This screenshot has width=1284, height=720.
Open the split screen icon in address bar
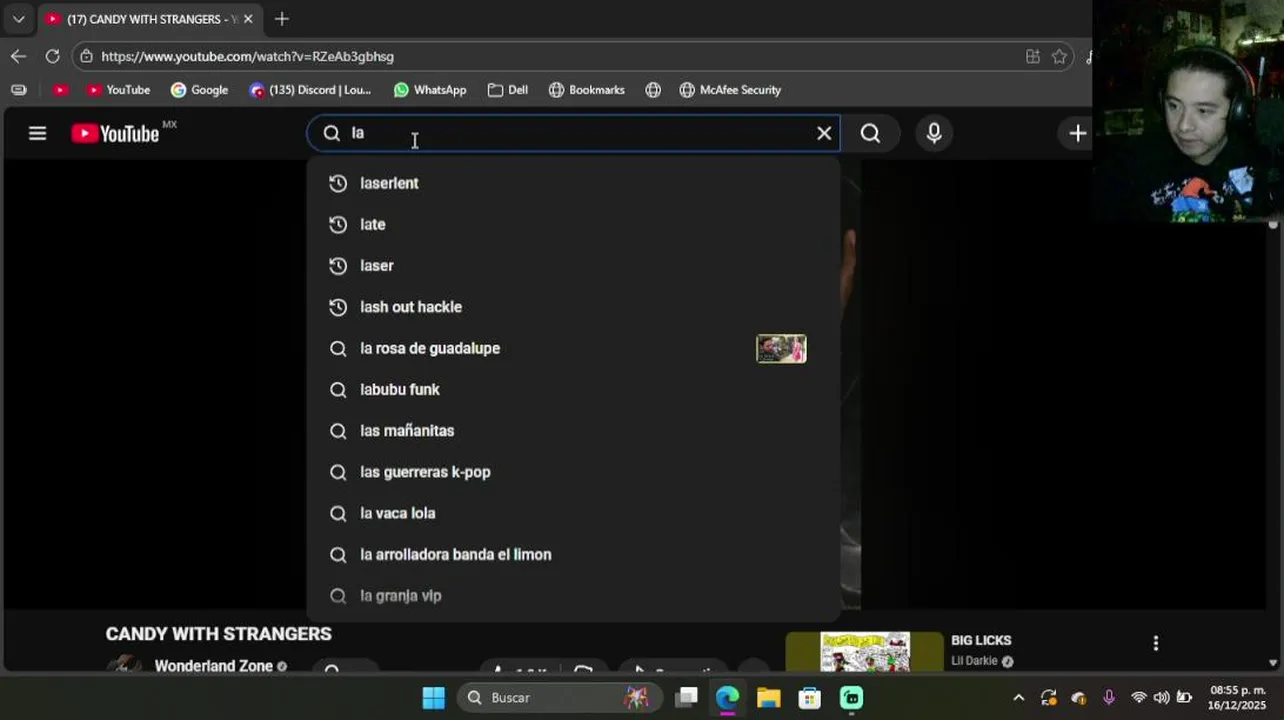point(1032,56)
